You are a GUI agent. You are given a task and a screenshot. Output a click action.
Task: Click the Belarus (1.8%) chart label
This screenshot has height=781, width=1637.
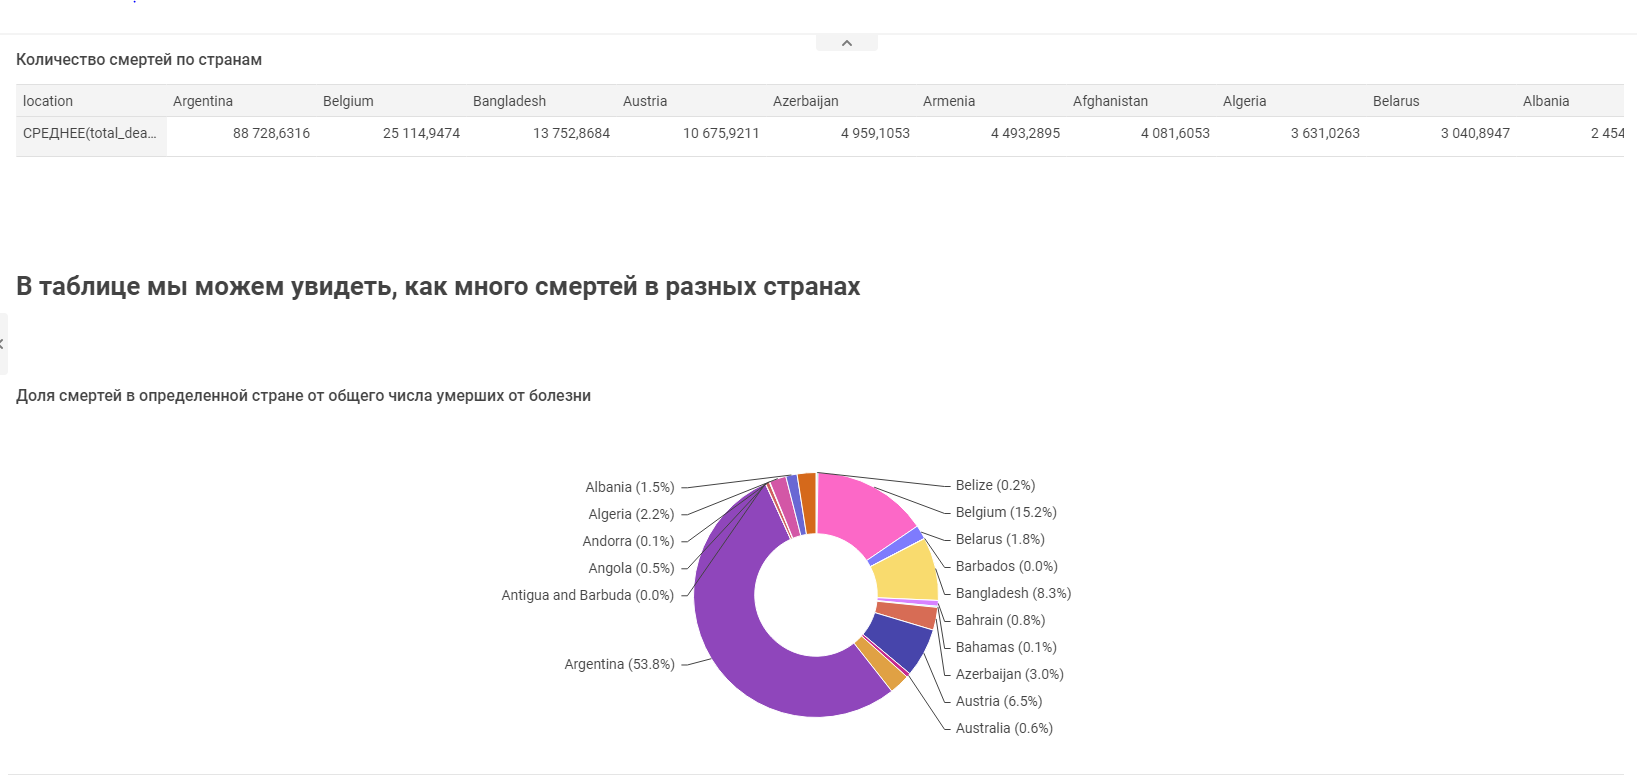(x=1000, y=539)
